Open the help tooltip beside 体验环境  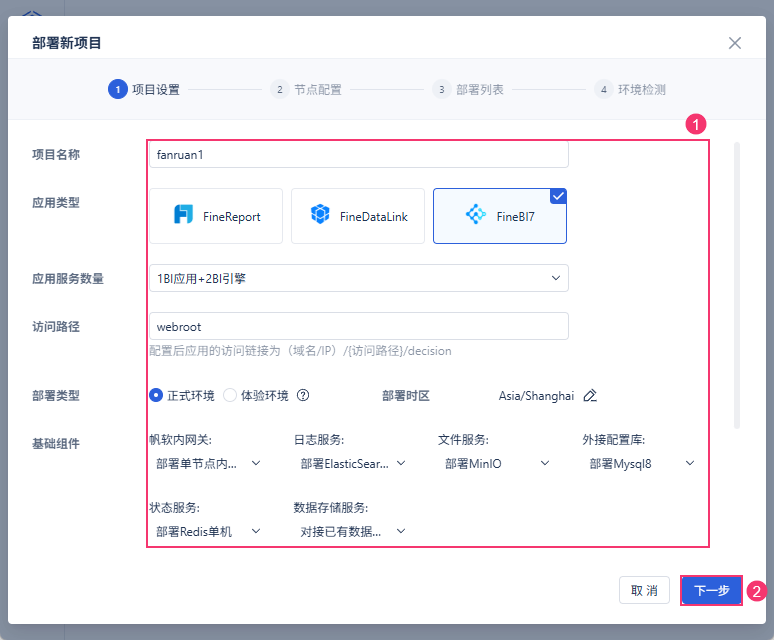tap(303, 395)
